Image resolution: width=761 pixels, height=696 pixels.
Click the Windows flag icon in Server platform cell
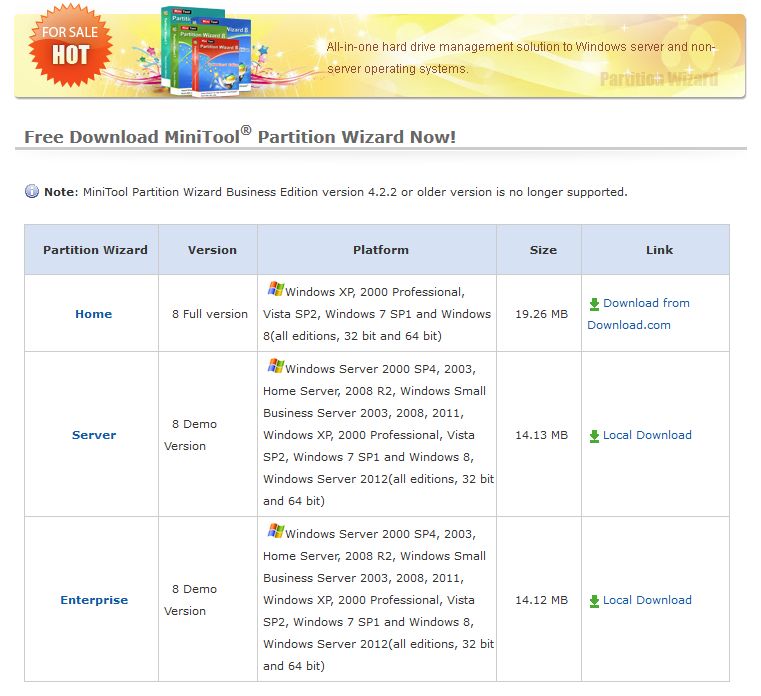click(x=276, y=365)
